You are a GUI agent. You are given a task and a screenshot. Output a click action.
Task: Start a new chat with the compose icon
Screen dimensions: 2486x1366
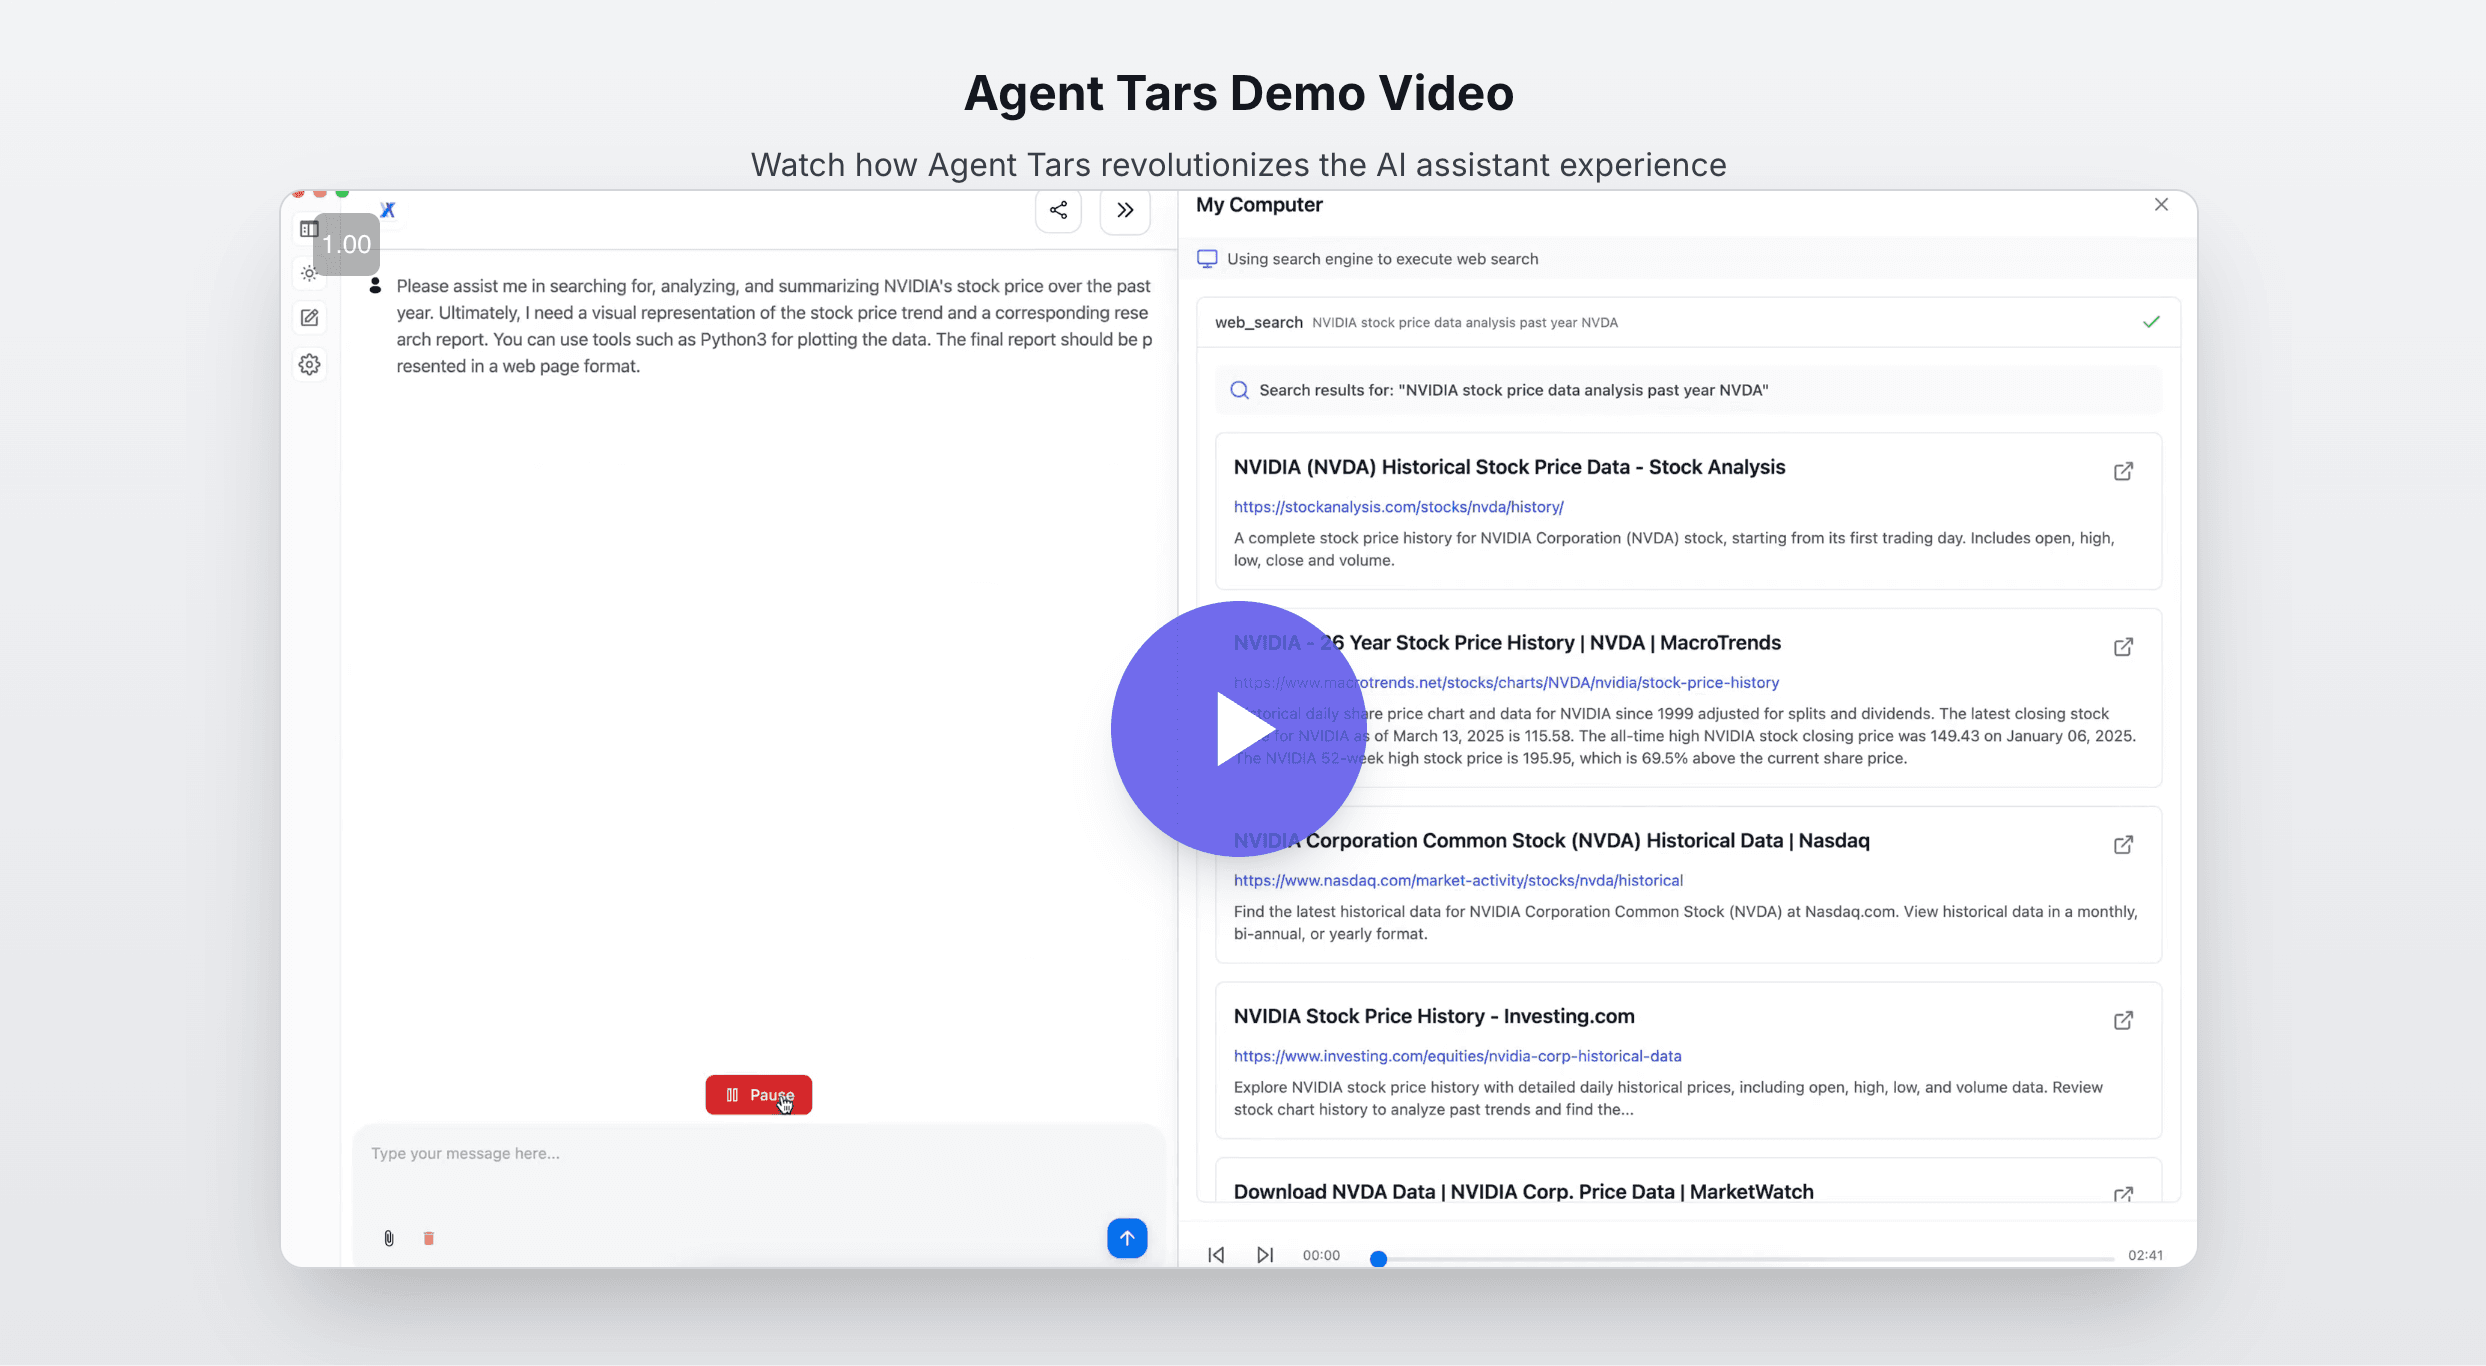click(309, 318)
